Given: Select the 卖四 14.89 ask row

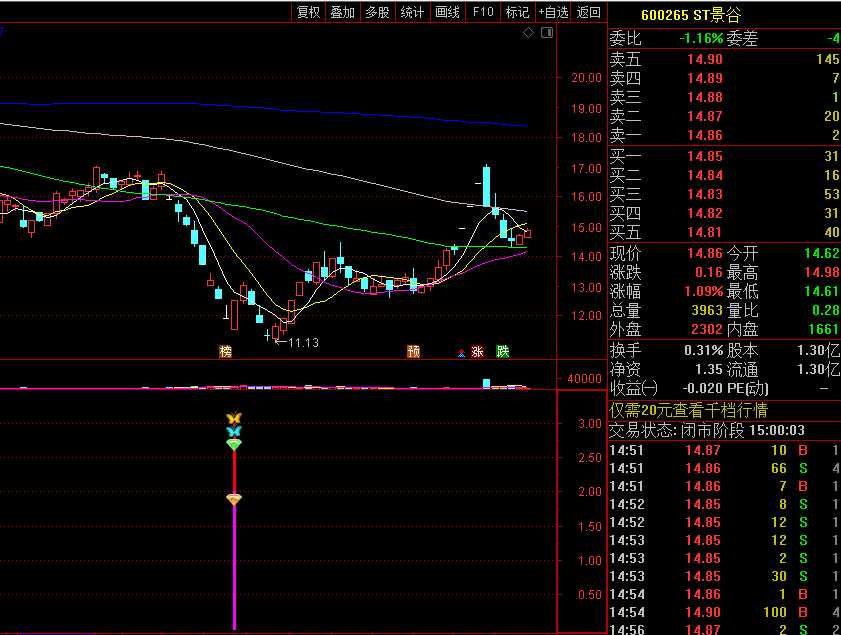Looking at the screenshot, I should [x=724, y=78].
